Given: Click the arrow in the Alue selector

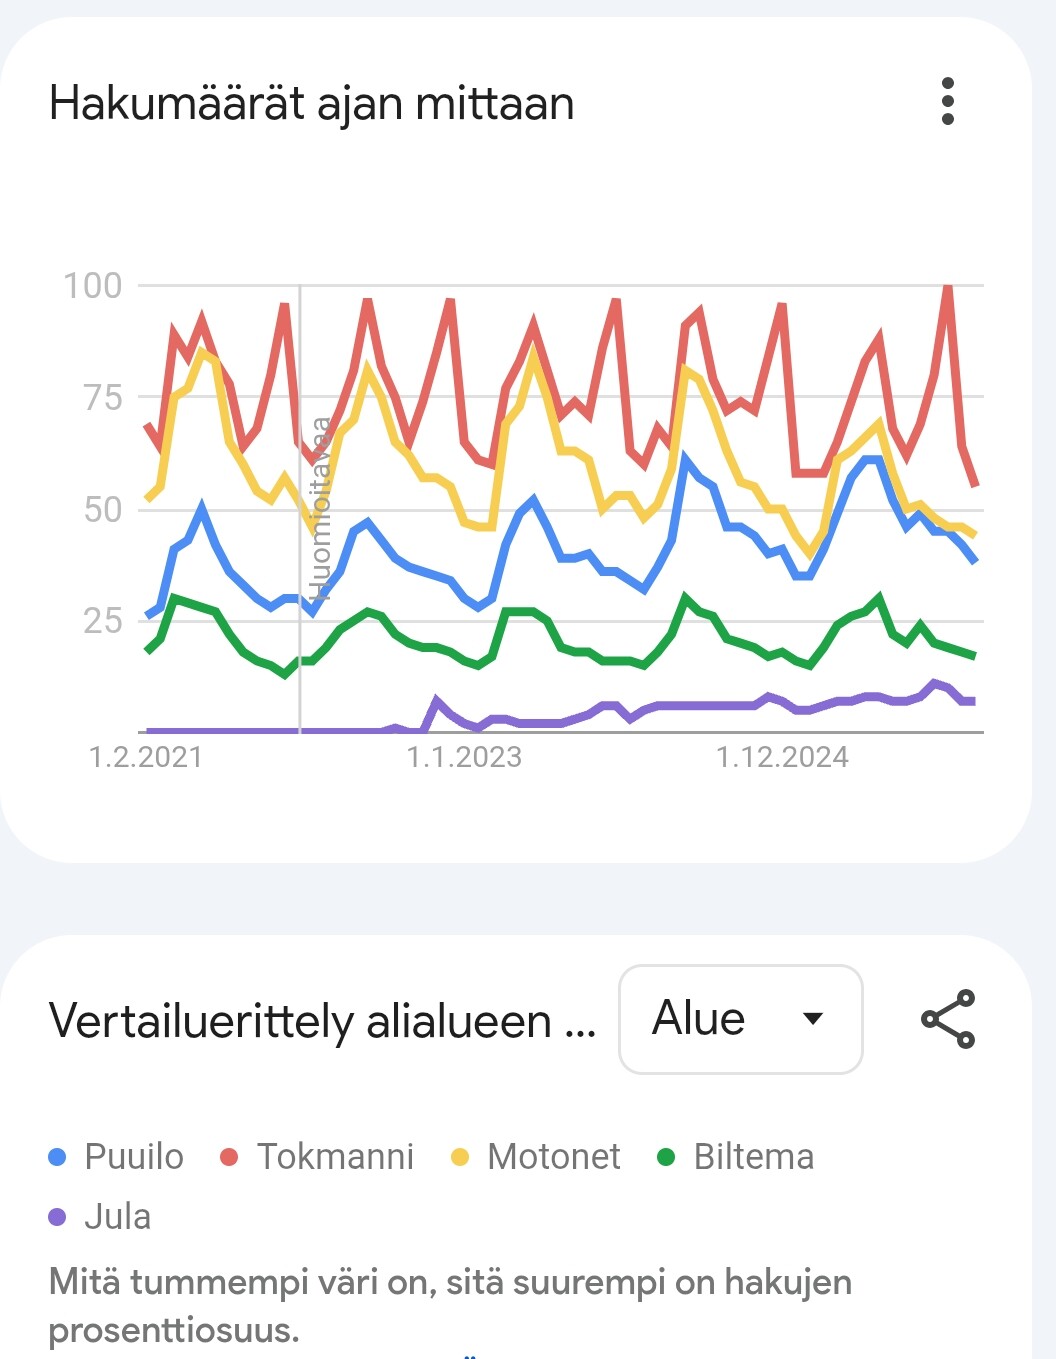Looking at the screenshot, I should 813,1019.
